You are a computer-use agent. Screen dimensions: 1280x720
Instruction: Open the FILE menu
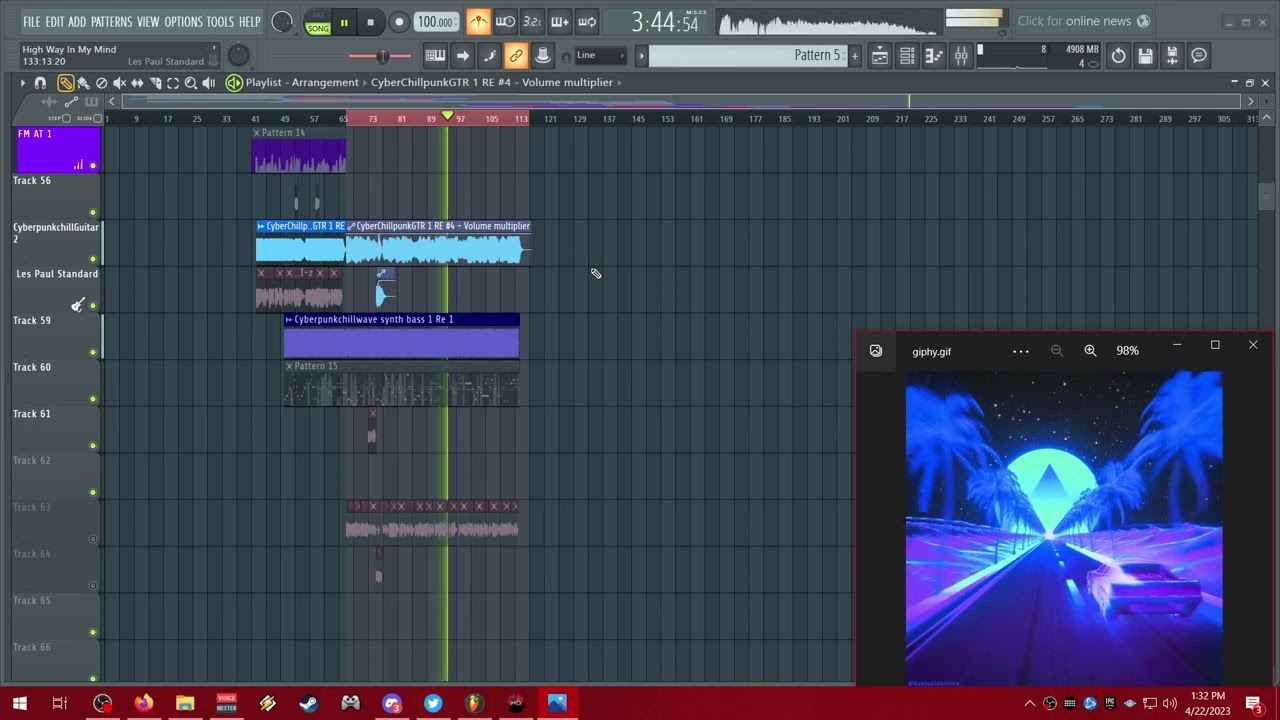(32, 22)
